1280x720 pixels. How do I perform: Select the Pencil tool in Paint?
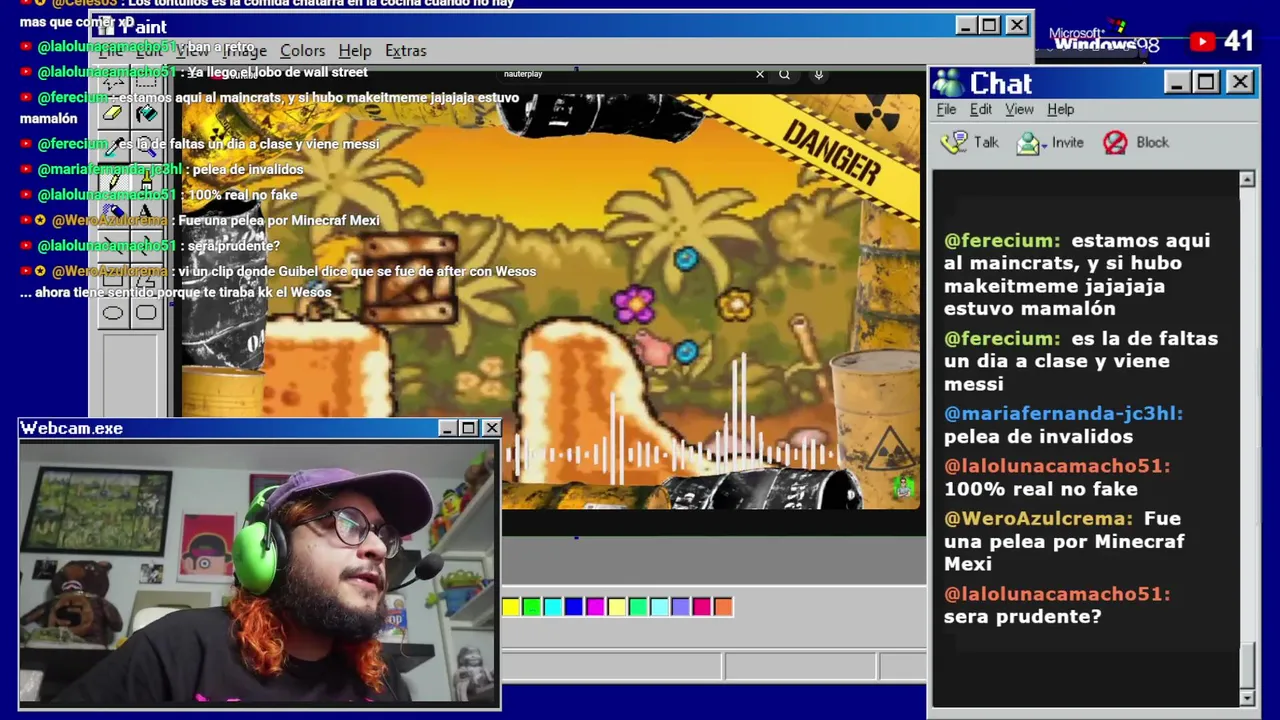click(112, 180)
